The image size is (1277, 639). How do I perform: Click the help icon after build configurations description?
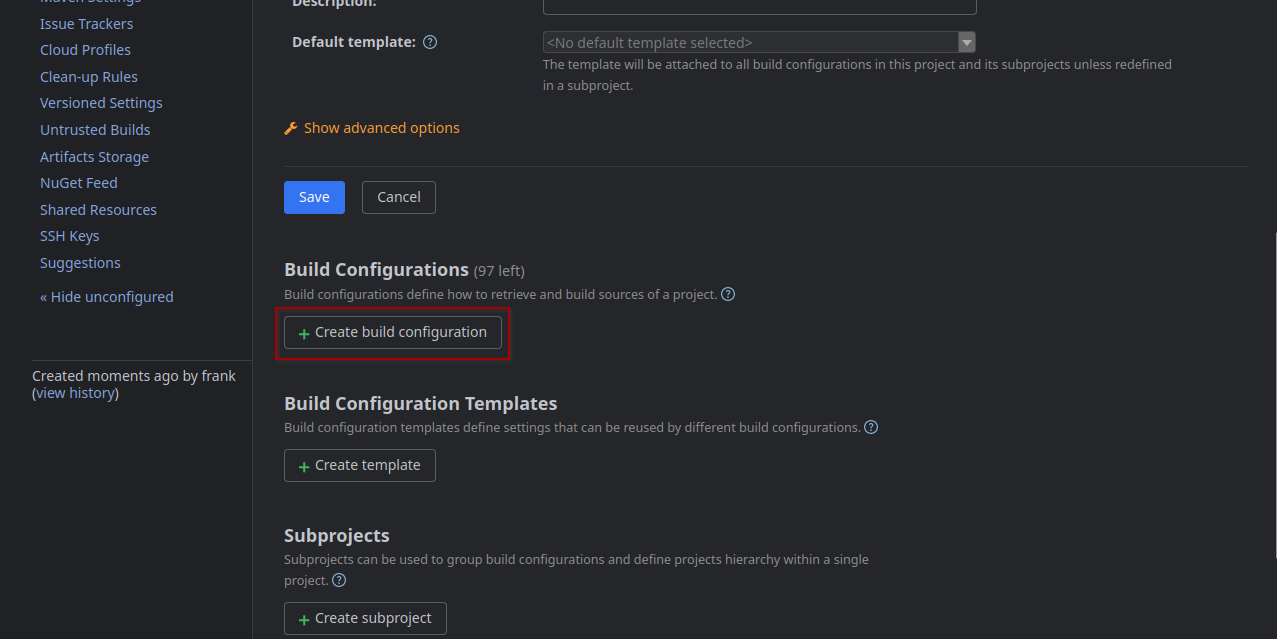(727, 294)
